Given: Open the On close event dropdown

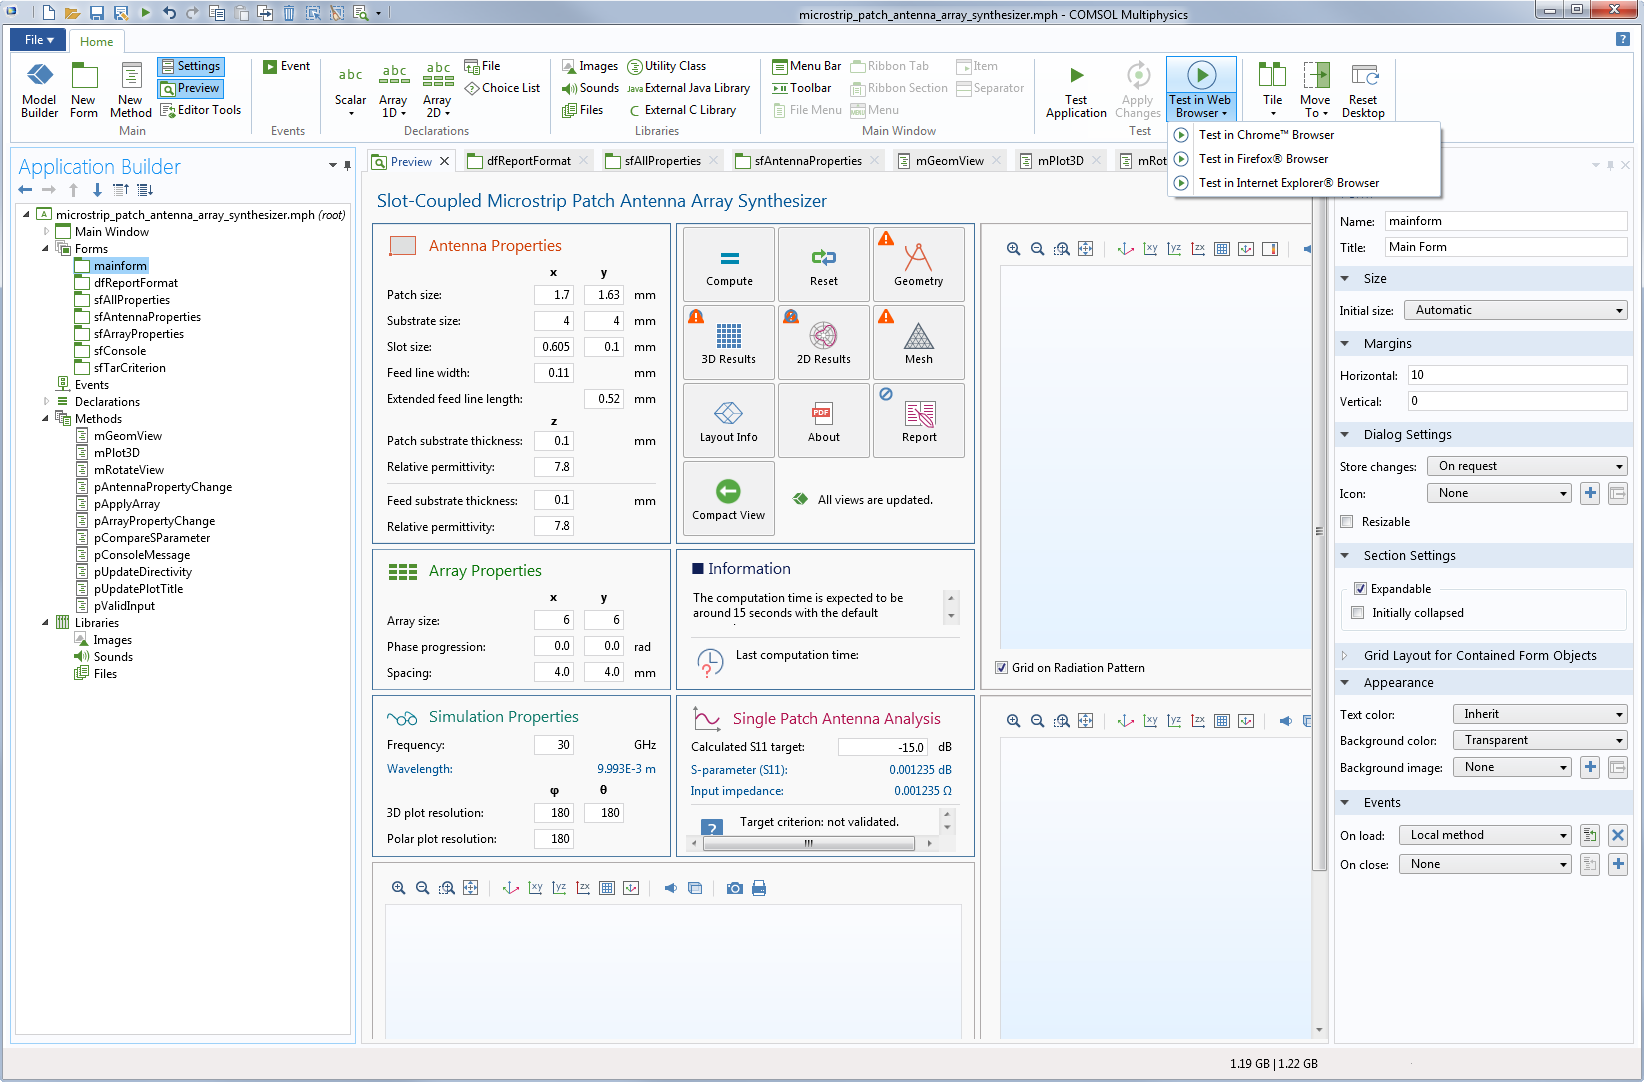Looking at the screenshot, I should pyautogui.click(x=1485, y=864).
